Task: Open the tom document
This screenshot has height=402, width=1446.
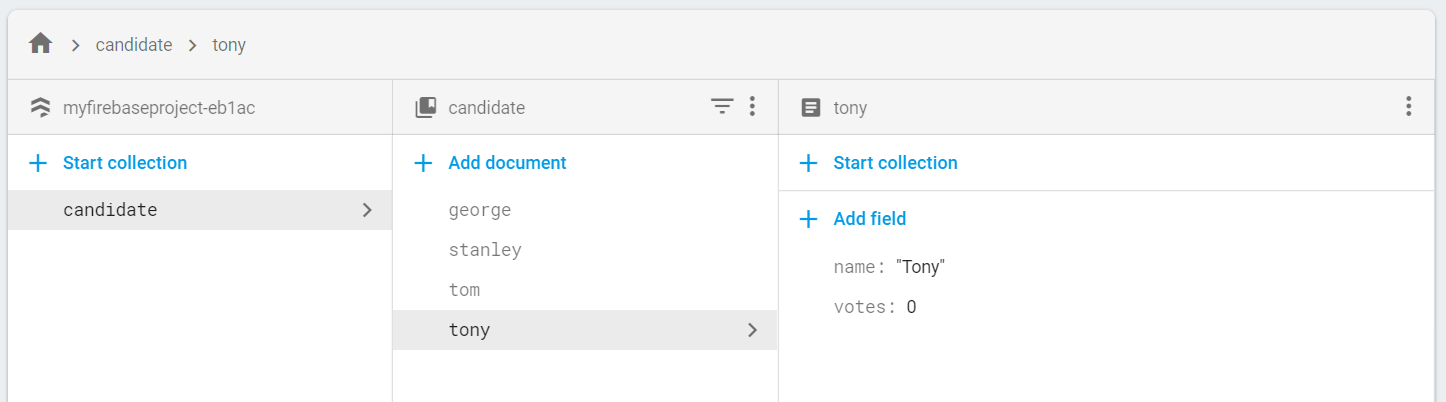Action: (x=585, y=290)
